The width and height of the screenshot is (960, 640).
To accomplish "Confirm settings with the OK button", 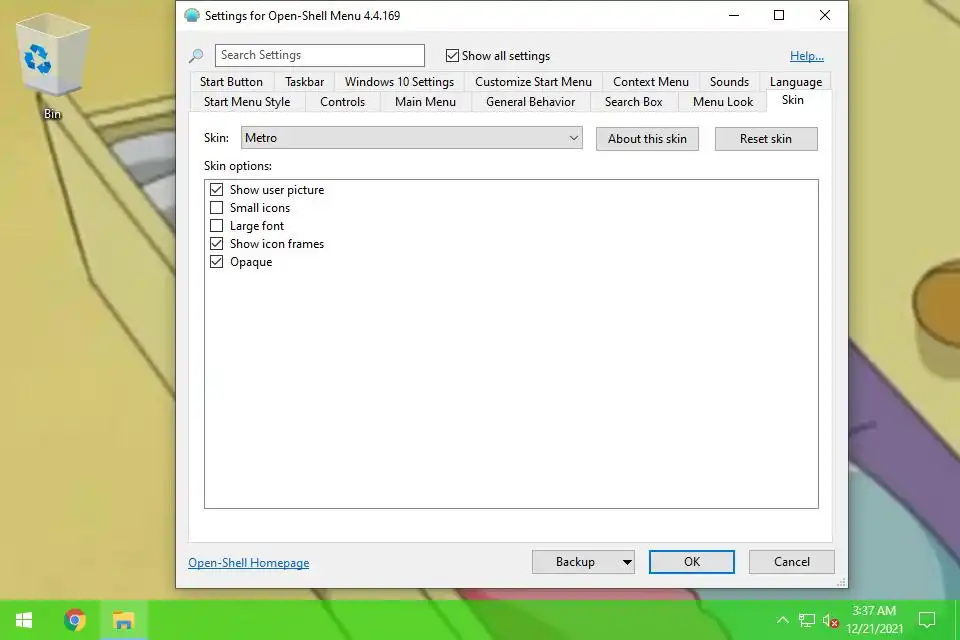I will 692,562.
